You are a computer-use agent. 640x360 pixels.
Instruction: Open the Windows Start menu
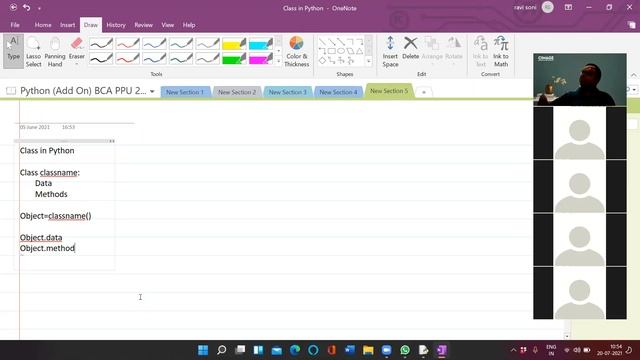pyautogui.click(x=203, y=350)
